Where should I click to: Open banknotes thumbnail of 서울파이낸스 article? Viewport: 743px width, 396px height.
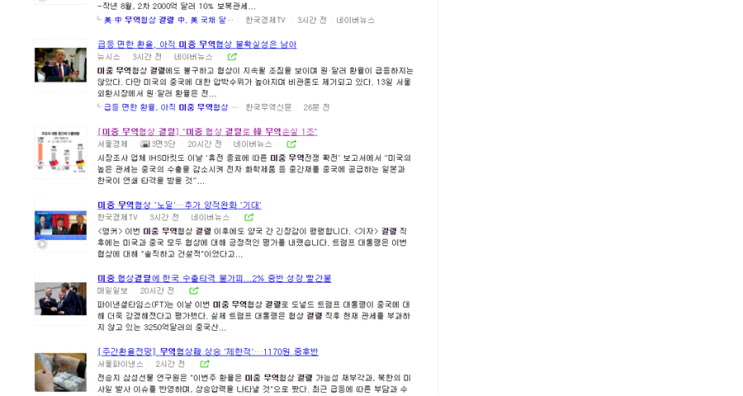tap(61, 372)
